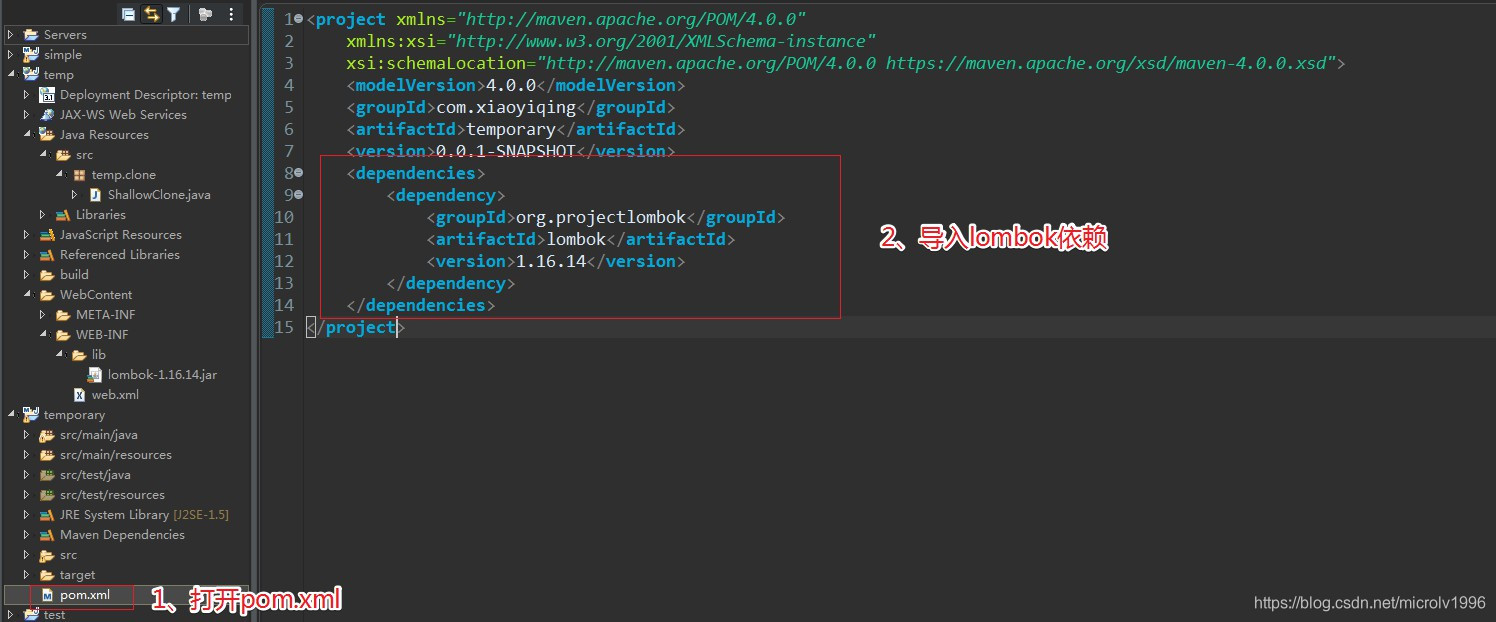Collapse the Java Resources arrow
This screenshot has height=622, width=1496.
pyautogui.click(x=27, y=135)
